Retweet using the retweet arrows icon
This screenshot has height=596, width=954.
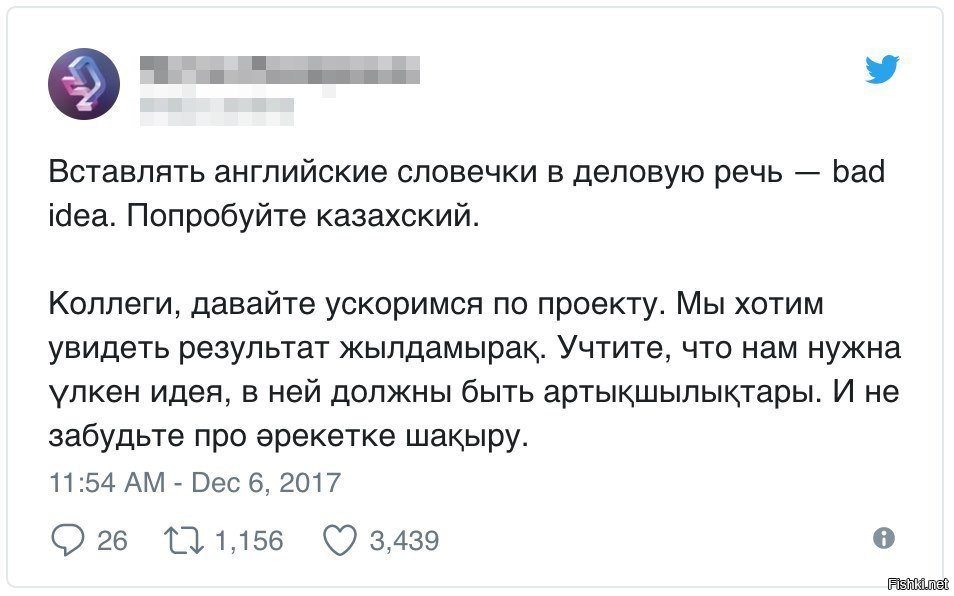pos(185,540)
